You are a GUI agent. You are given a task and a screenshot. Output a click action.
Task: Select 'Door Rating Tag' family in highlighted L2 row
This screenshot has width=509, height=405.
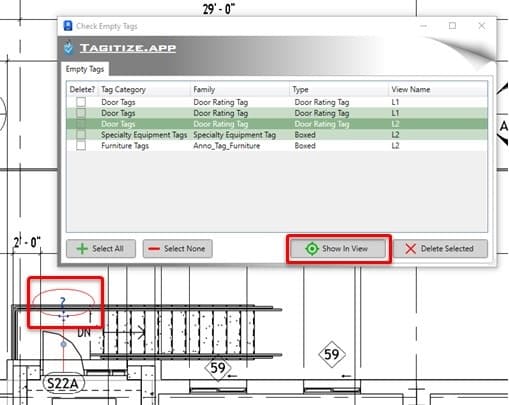tap(221, 124)
